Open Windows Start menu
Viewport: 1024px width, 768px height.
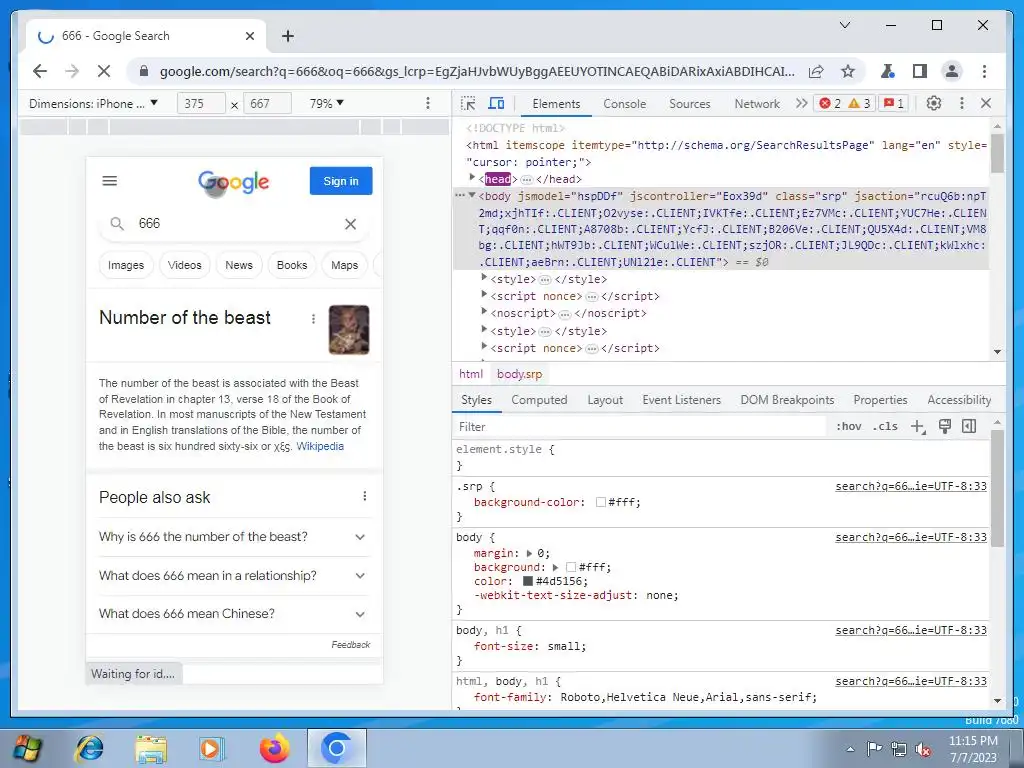[x=27, y=748]
